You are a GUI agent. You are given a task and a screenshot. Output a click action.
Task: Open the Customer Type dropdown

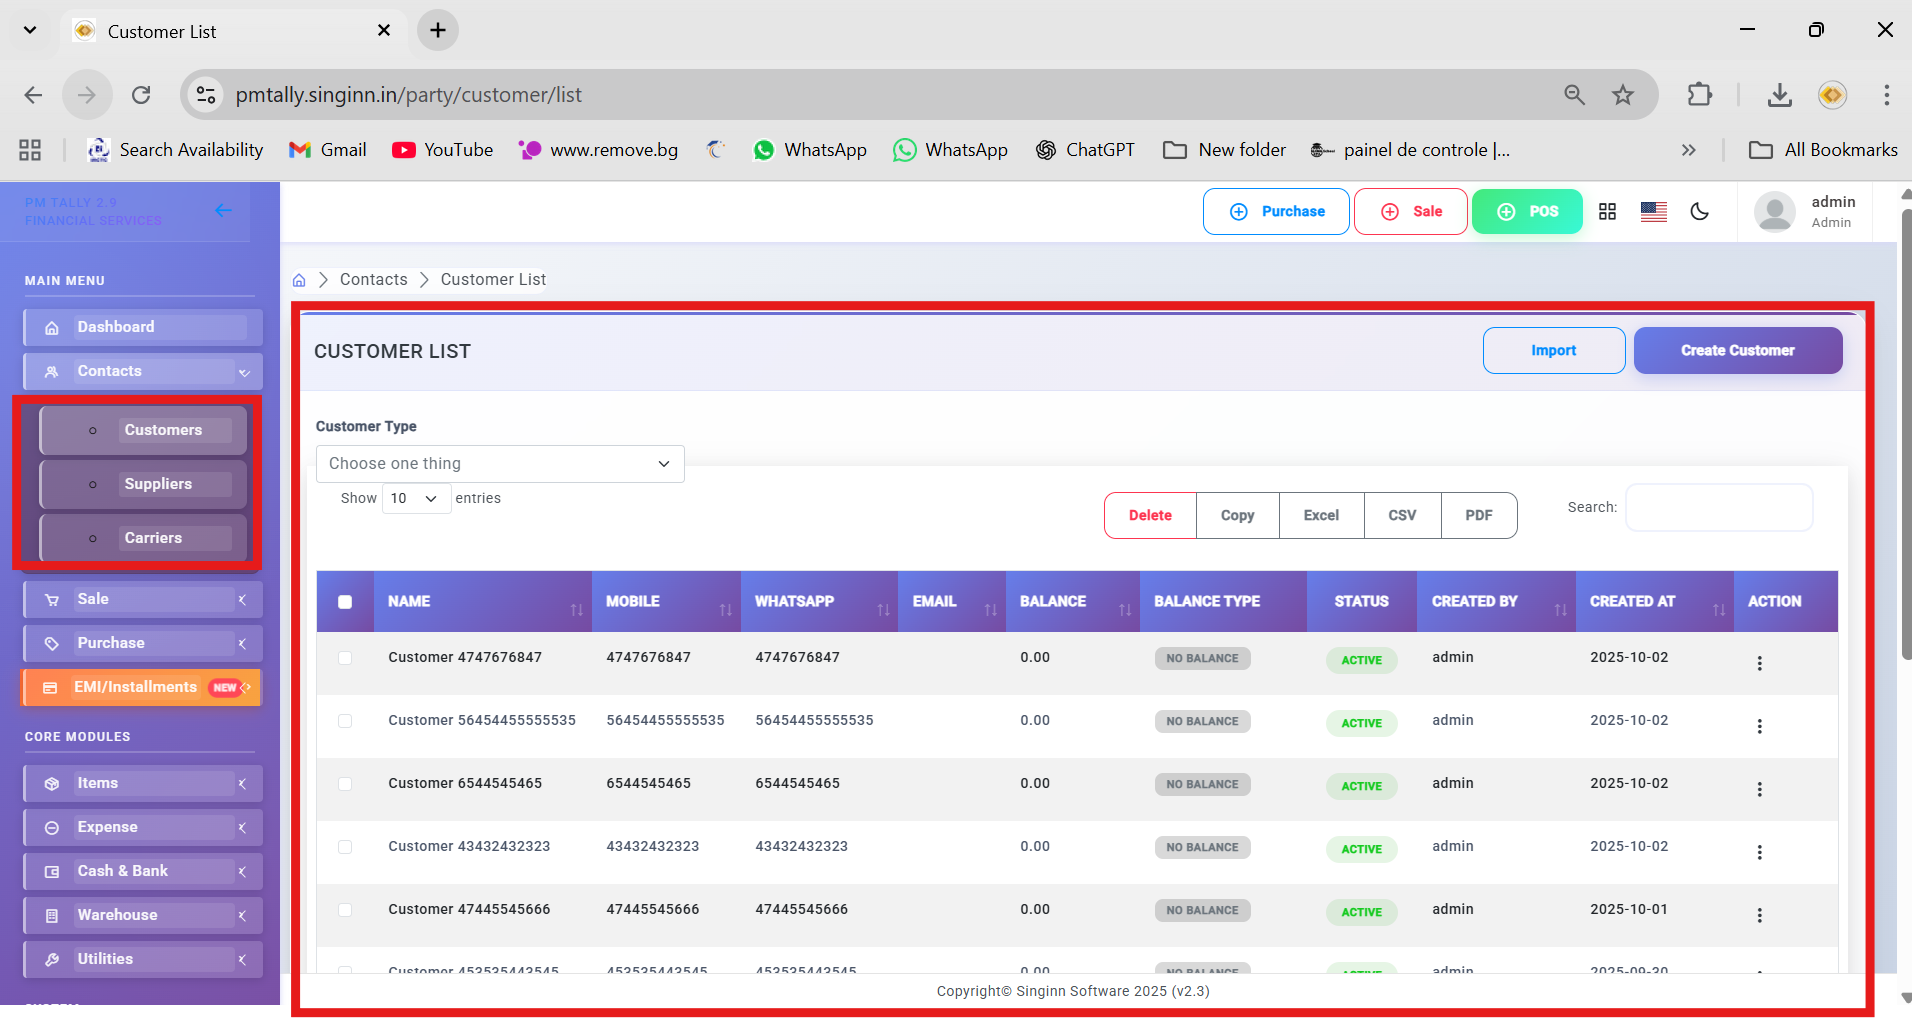coord(500,464)
